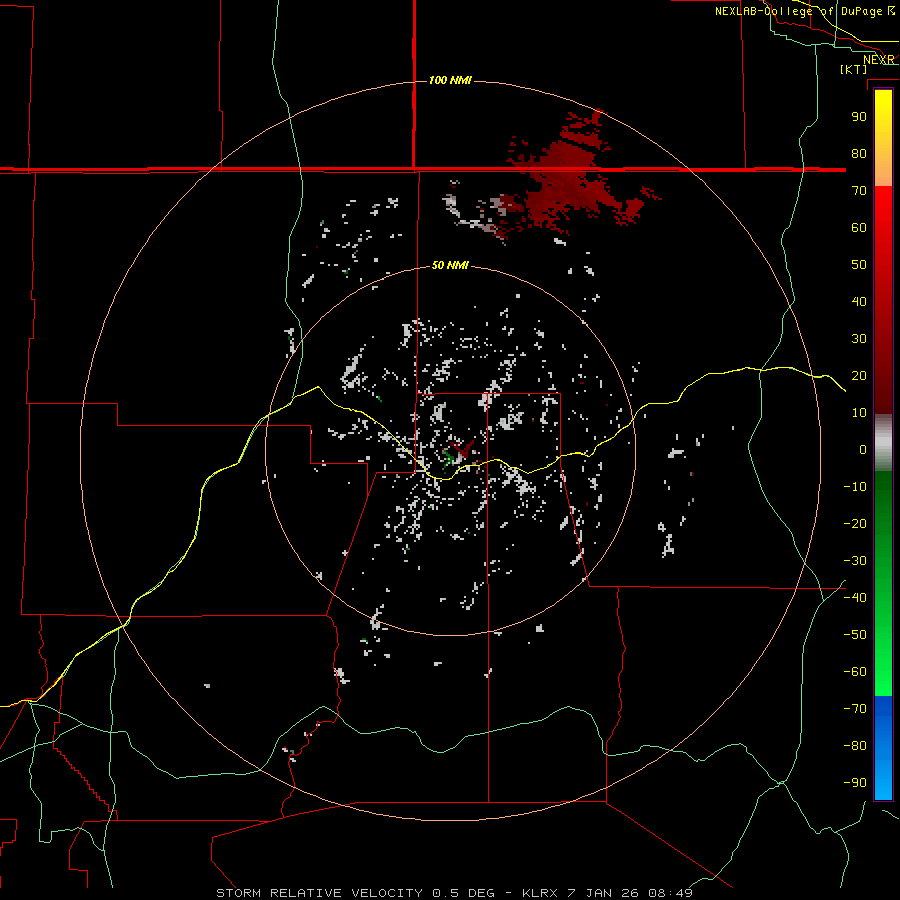Click the -20 value on velocity scale

(x=855, y=523)
